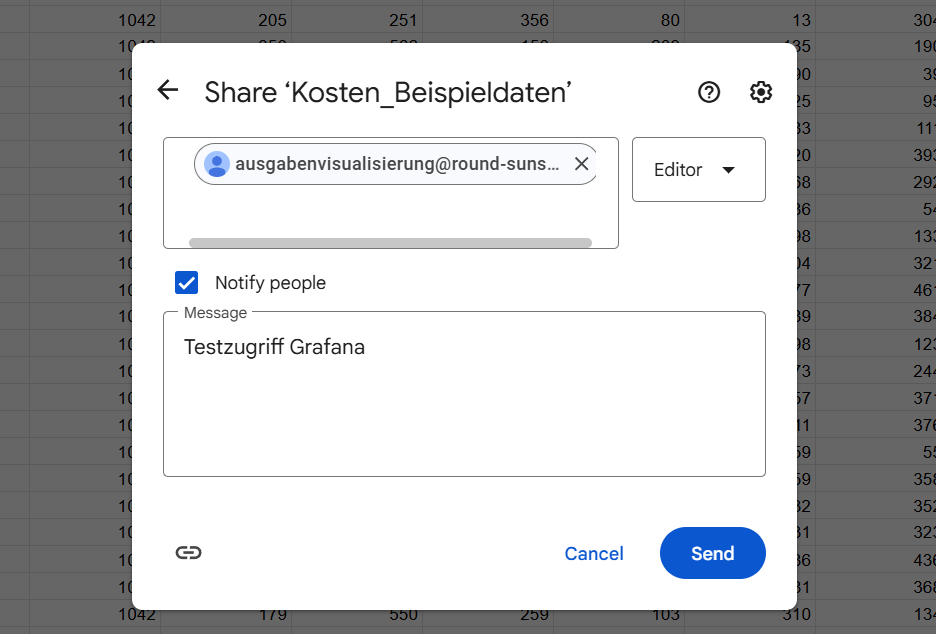Click the recipient avatar icon
Screen dimensions: 936x634
pyautogui.click(x=217, y=164)
